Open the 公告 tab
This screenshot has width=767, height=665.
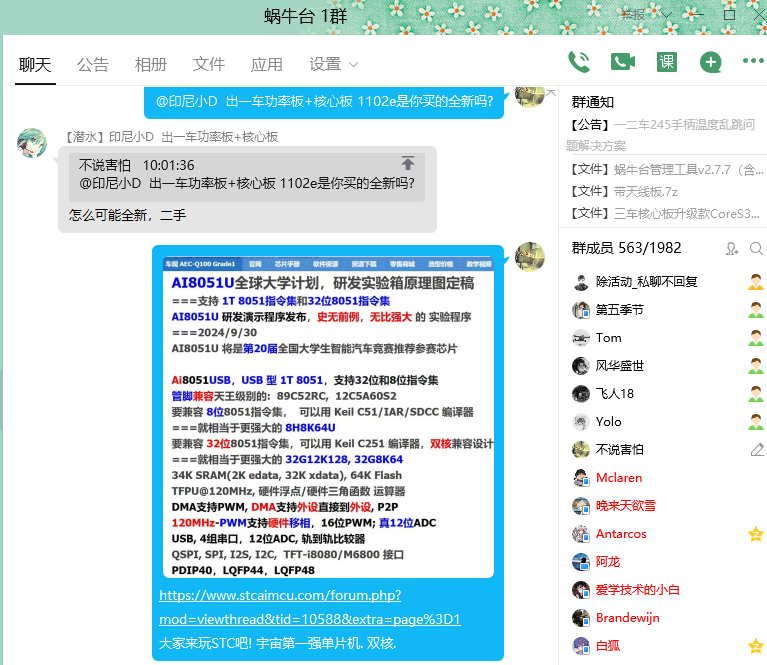[x=92, y=64]
